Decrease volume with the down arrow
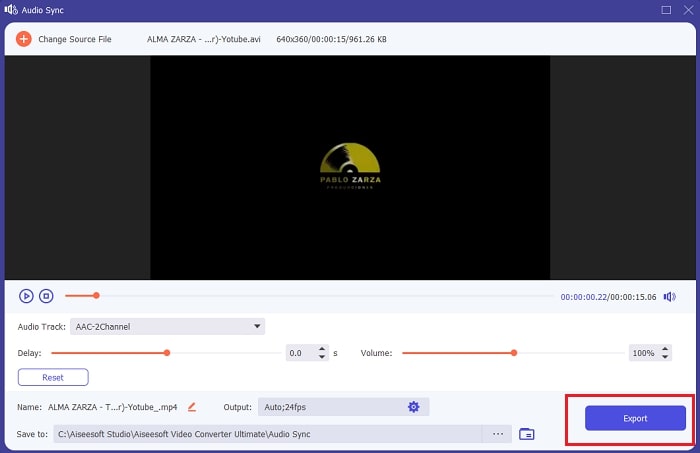The image size is (700, 453). pos(665,357)
